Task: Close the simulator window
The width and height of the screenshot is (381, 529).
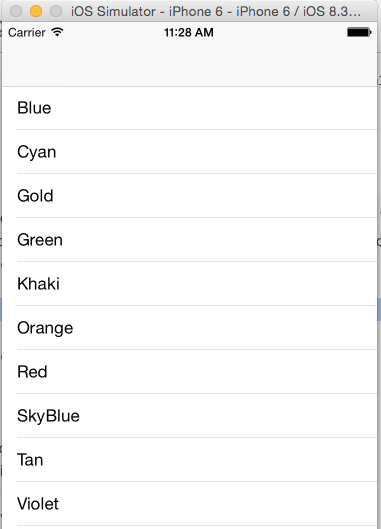Action: pyautogui.click(x=16, y=11)
